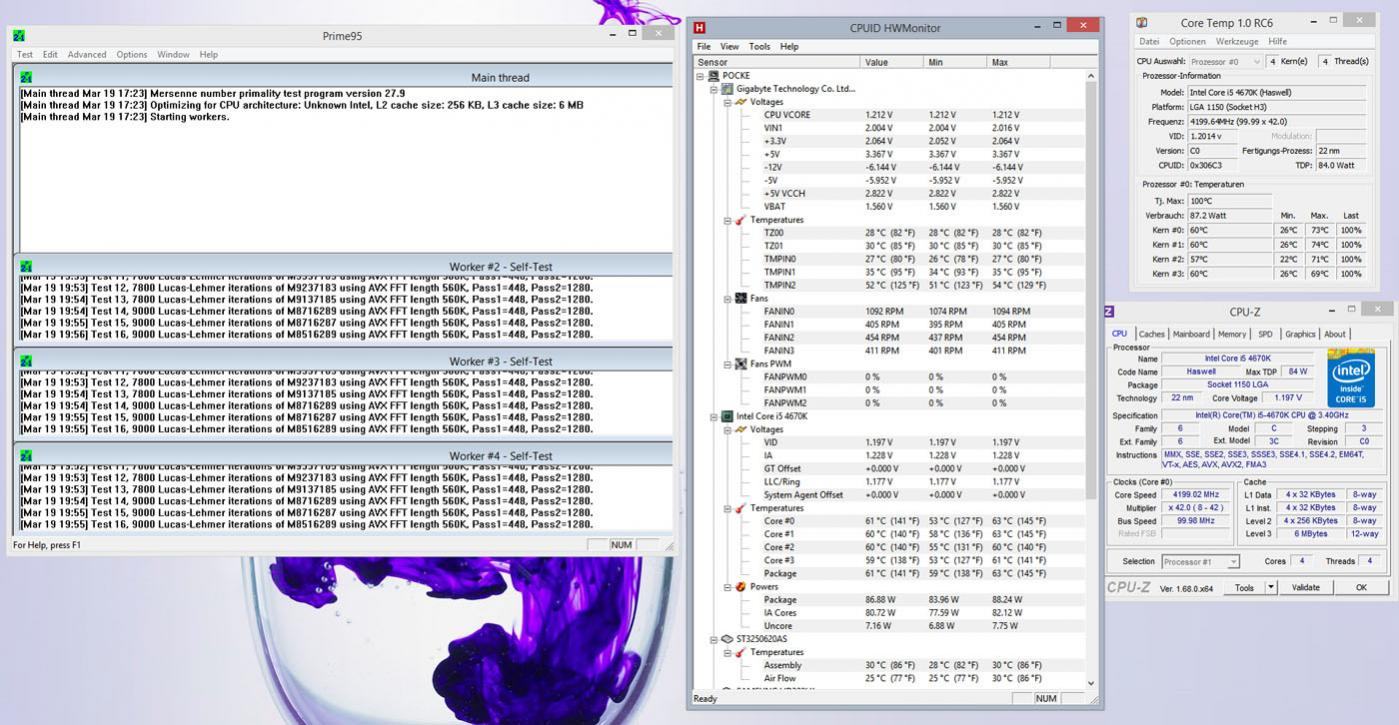Open the Datei menu in Core Temp
The width and height of the screenshot is (1399, 725).
1149,41
